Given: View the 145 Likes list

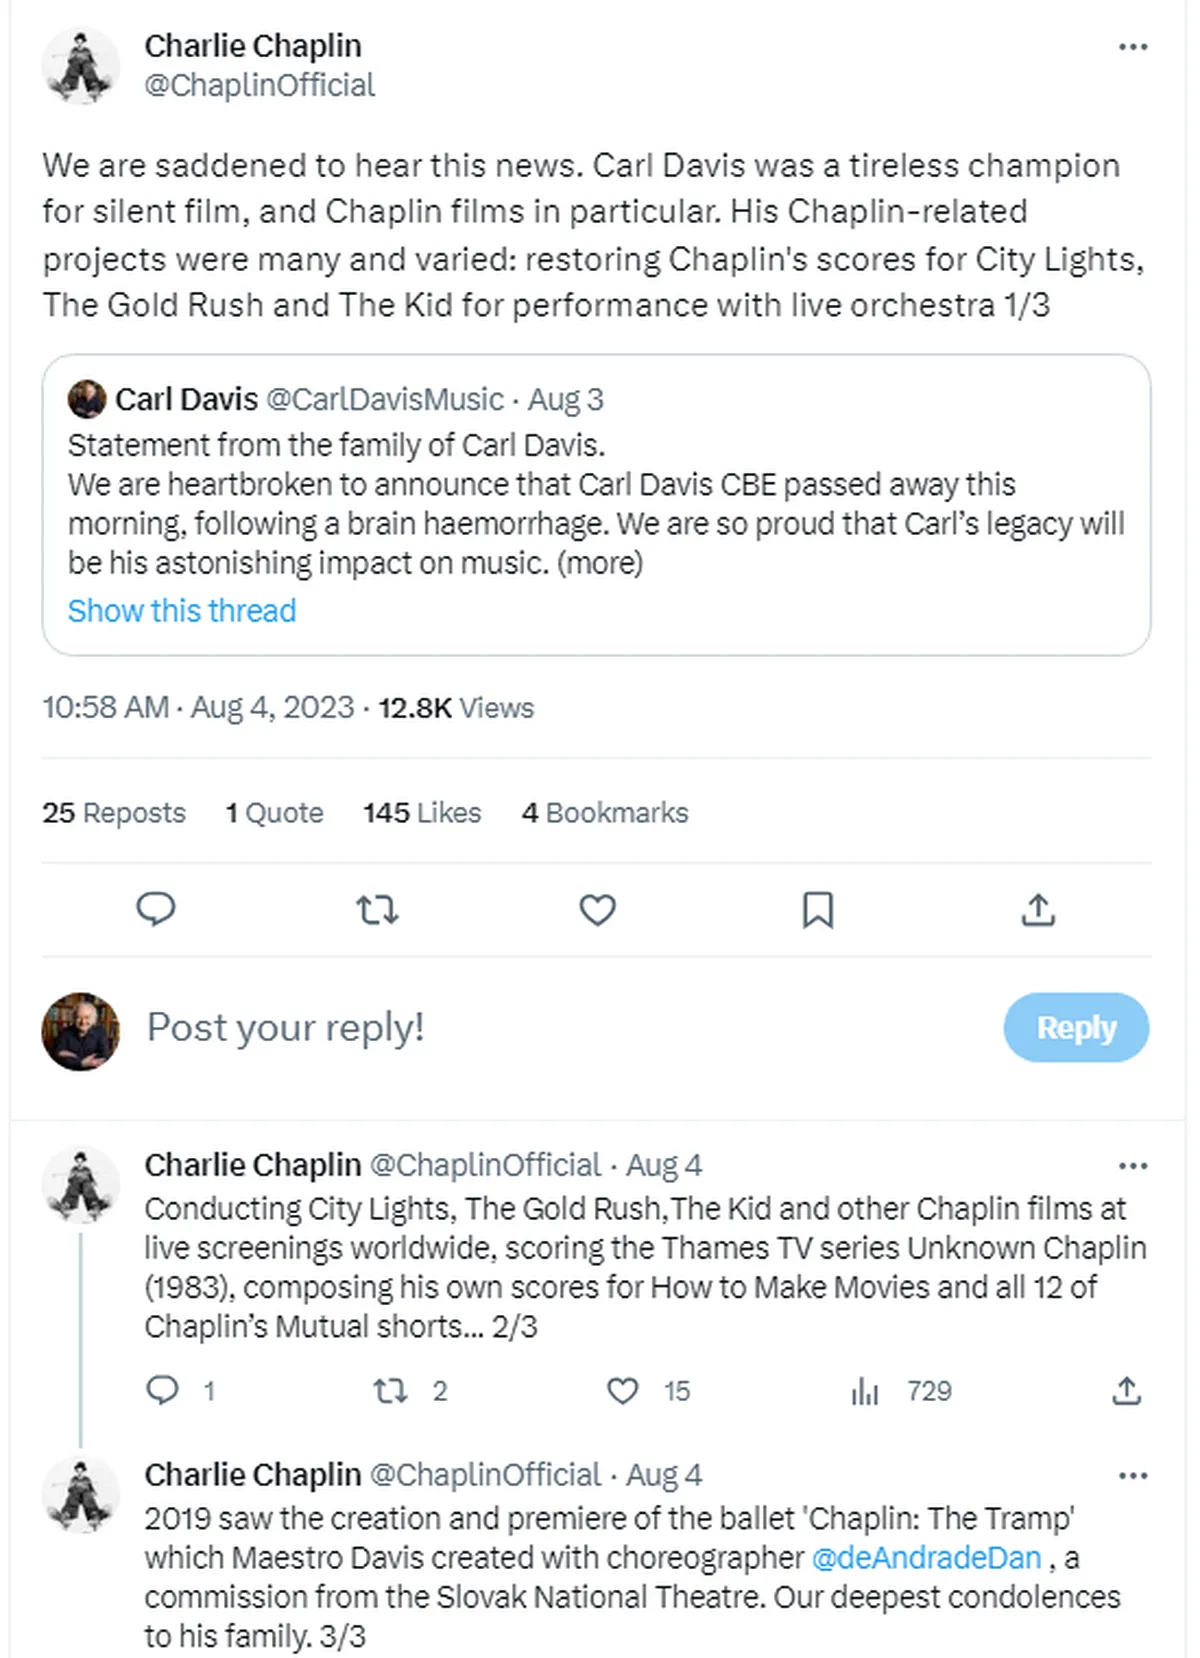Looking at the screenshot, I should point(421,812).
